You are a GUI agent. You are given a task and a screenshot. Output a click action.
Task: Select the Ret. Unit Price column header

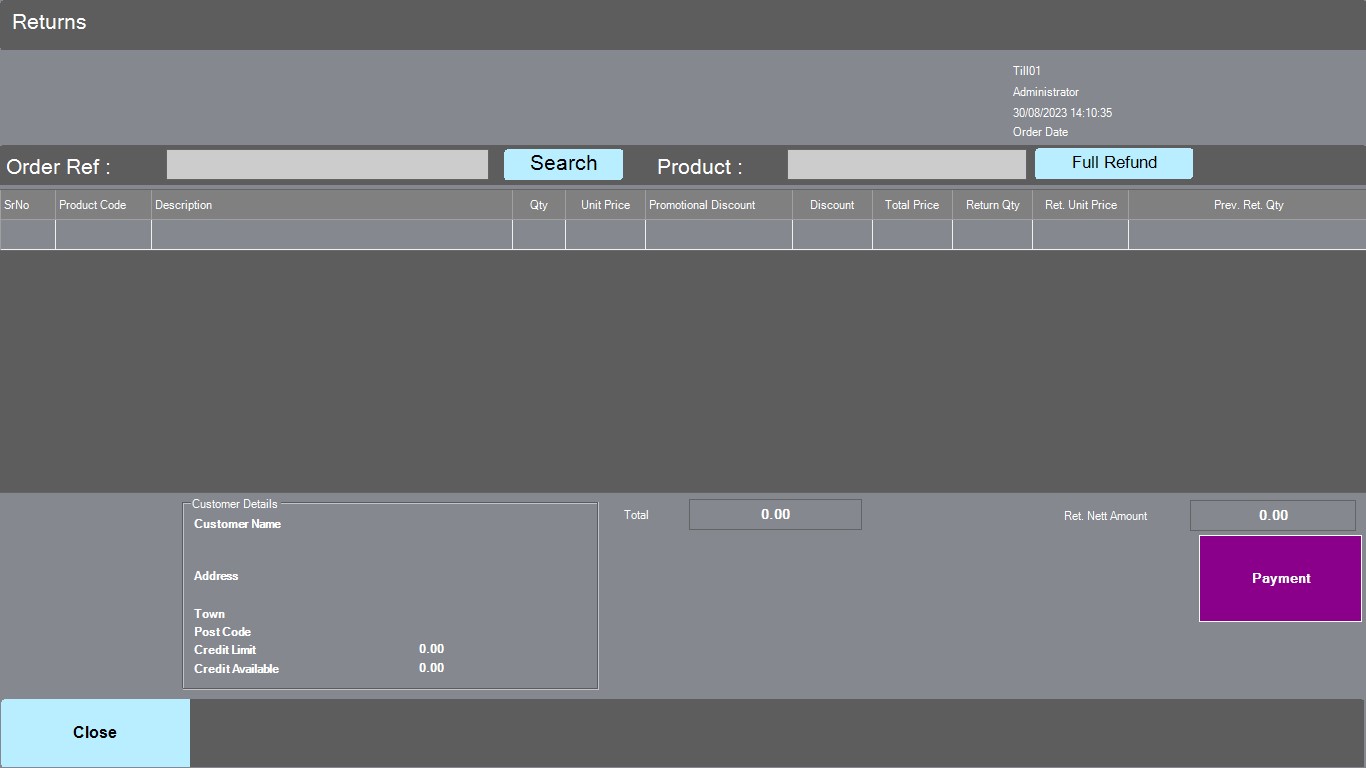pos(1080,205)
